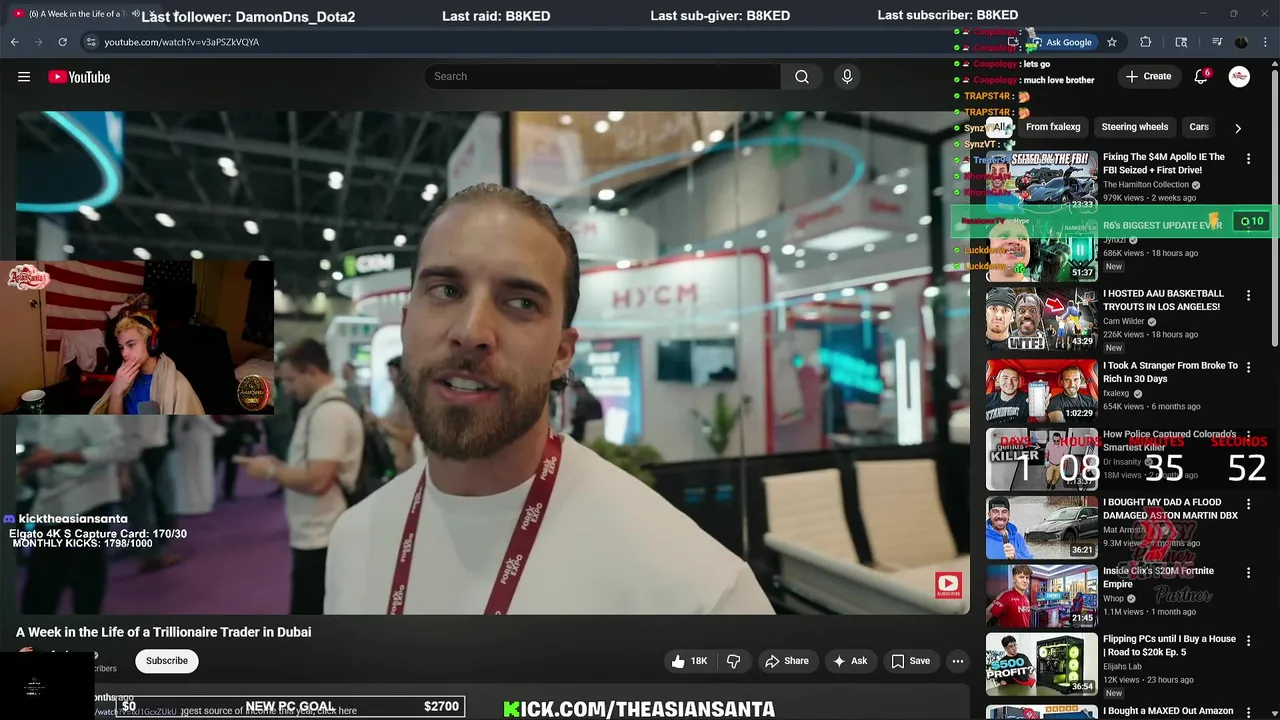This screenshot has height=720, width=1280.
Task: Open the browser Extensions puzzle icon
Action: tap(1146, 42)
